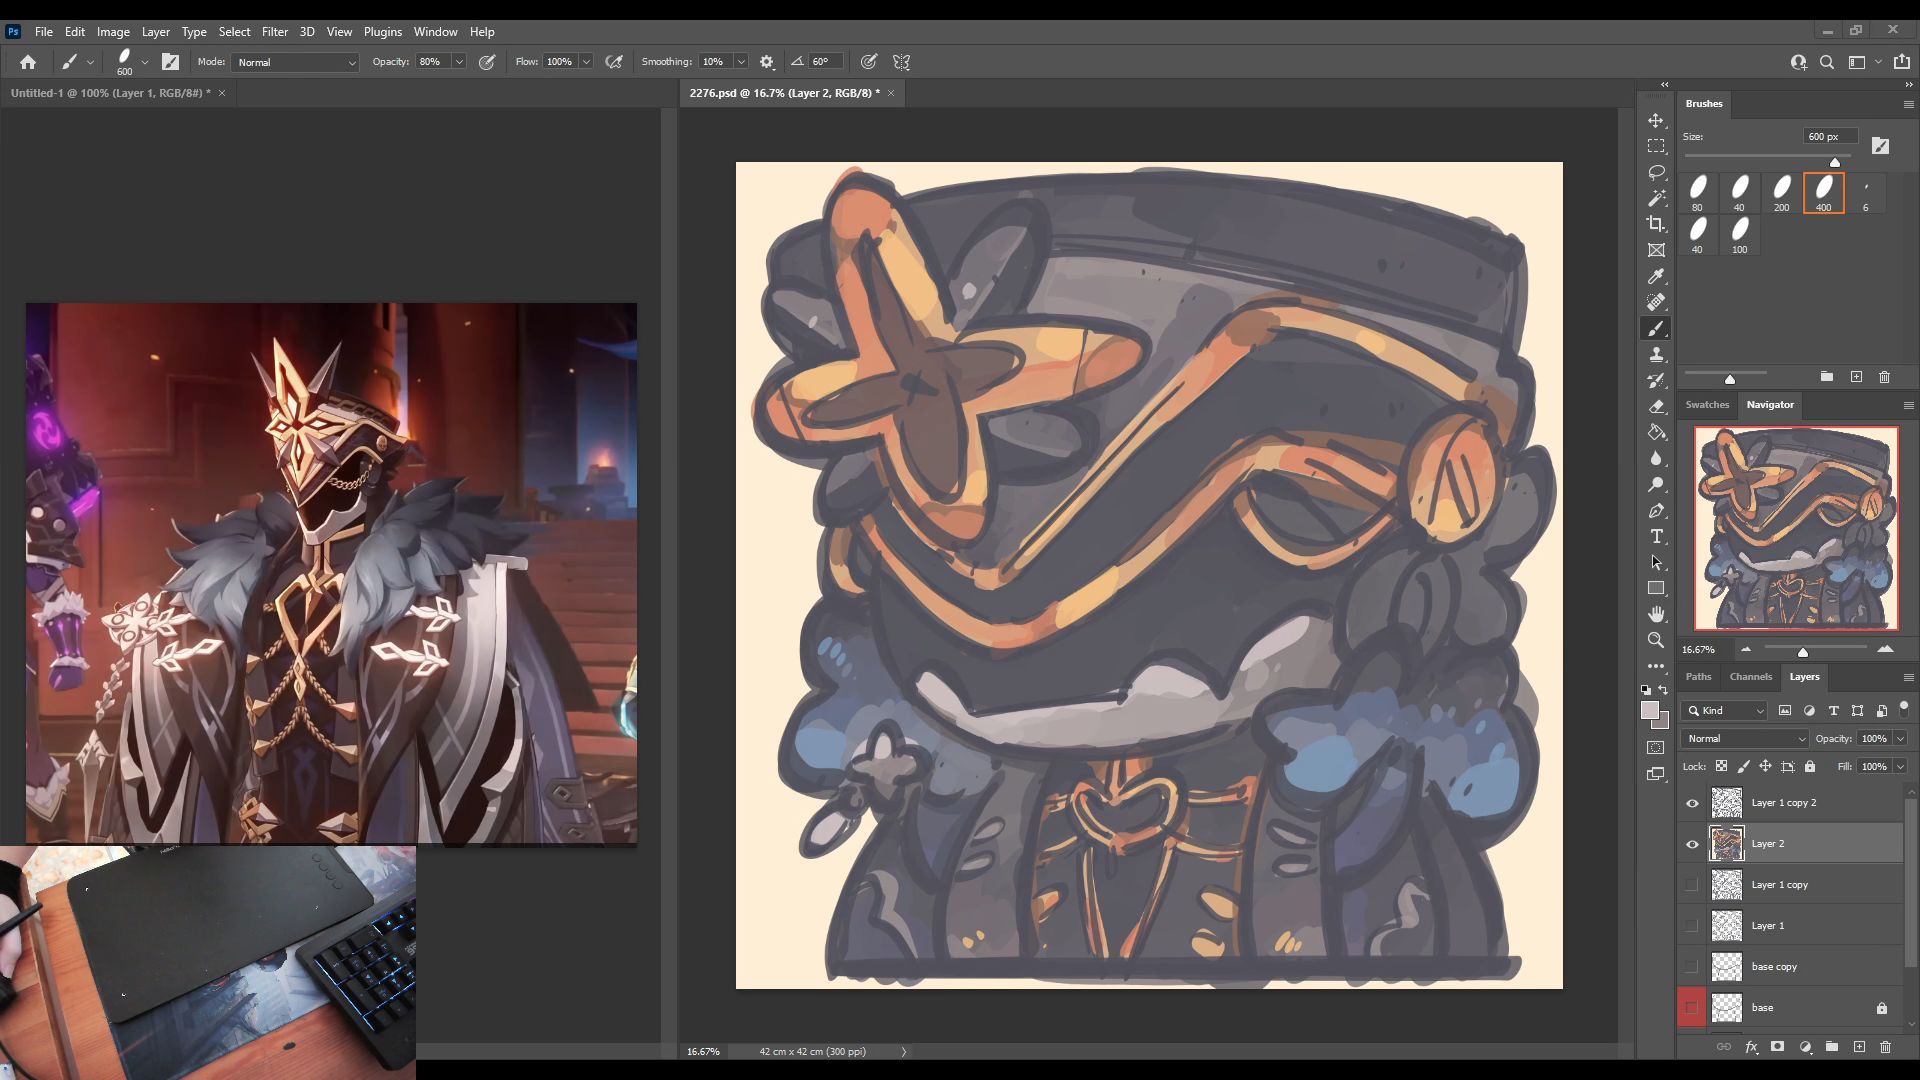Select the Eyedropper tool

tap(1656, 276)
